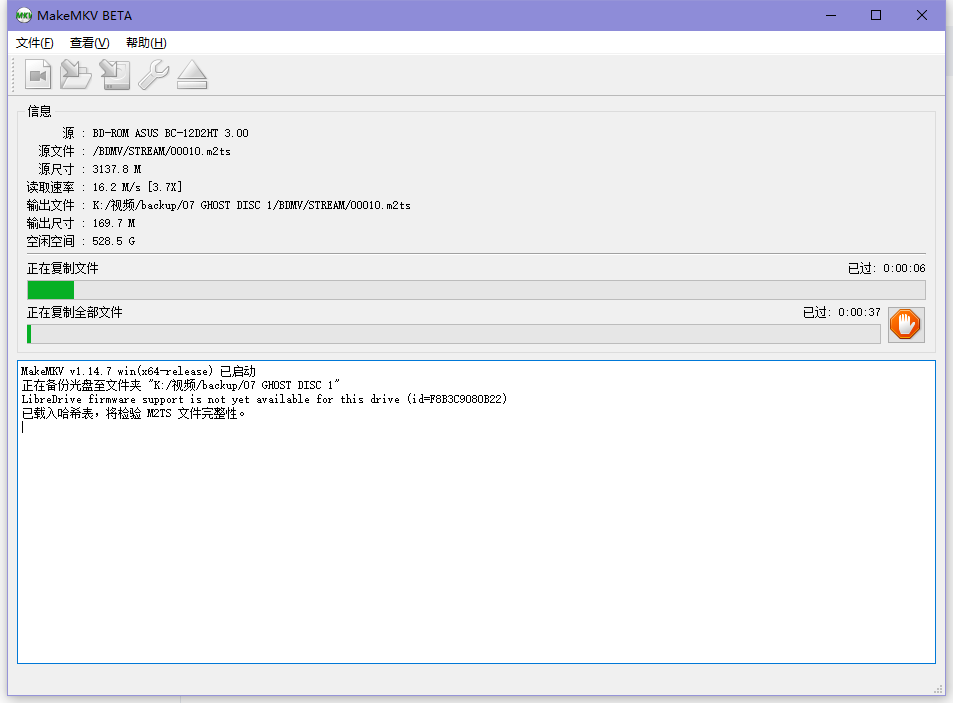Eject the disc with the eject icon
953x703 pixels.
click(x=192, y=75)
